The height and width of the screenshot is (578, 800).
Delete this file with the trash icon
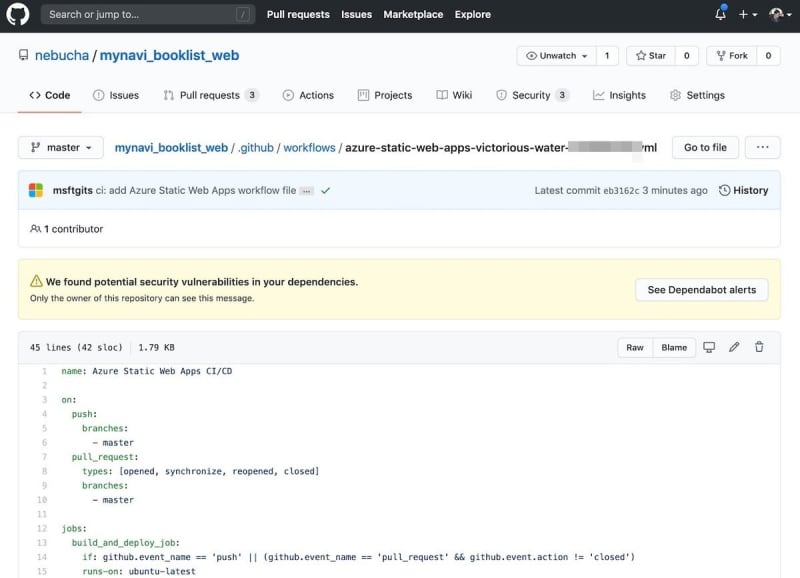click(759, 347)
